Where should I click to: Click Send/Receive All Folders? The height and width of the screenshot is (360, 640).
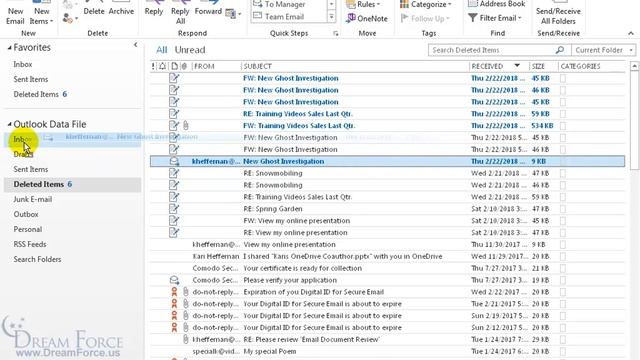click(558, 12)
